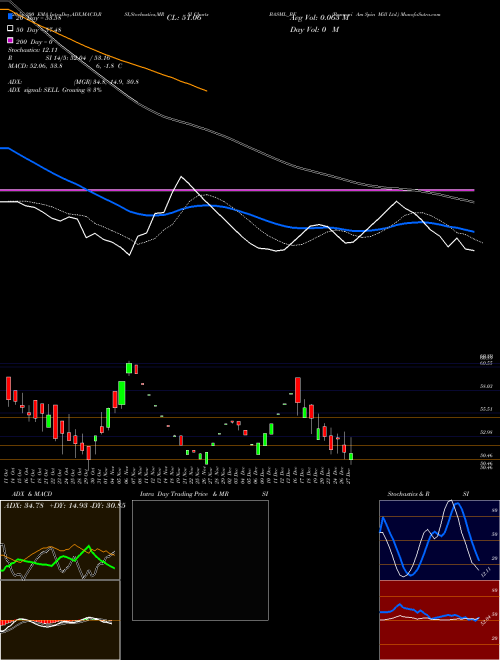Image resolution: width=500 pixels, height=660 pixels.
Task: Select the 'Day Vol: 0 M' text
Action: coord(314,29)
